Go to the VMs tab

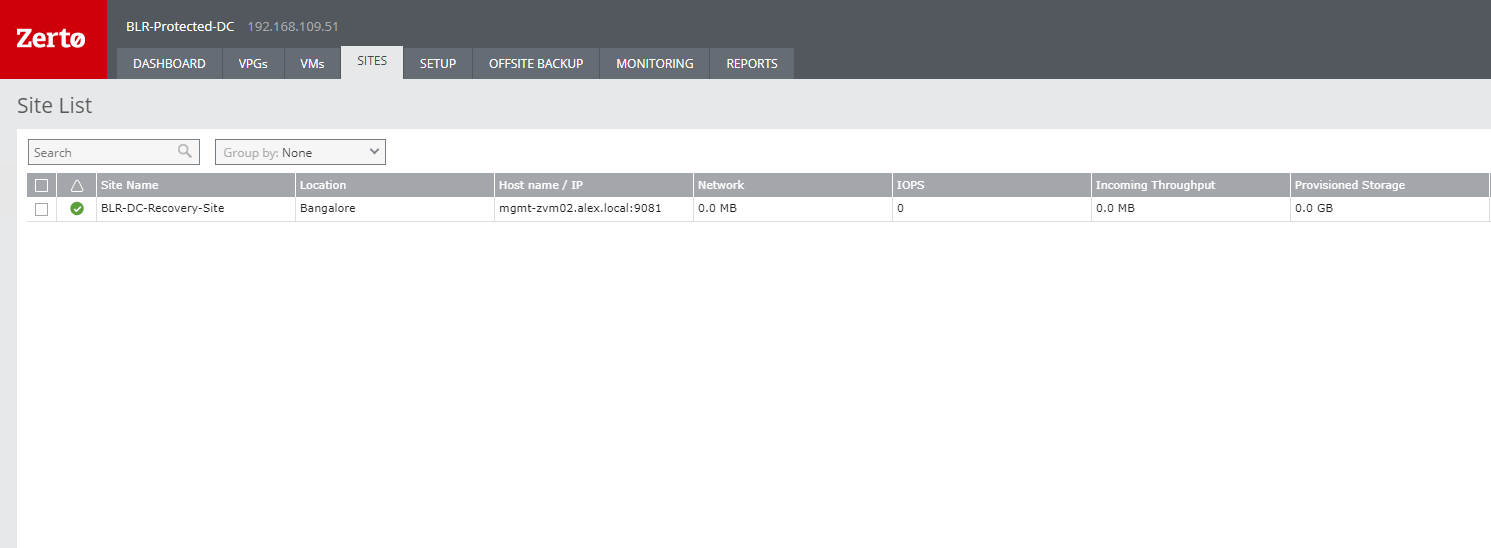(x=312, y=63)
